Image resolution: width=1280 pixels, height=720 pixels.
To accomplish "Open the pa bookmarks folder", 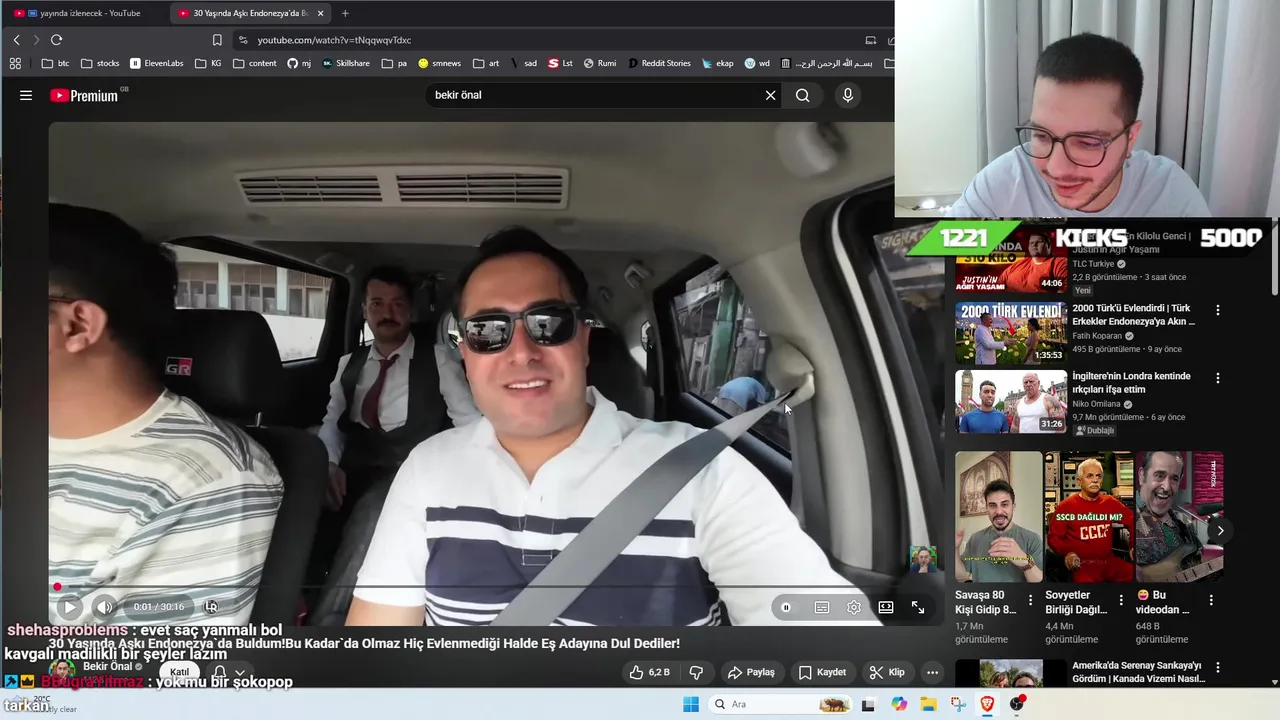I will [394, 63].
